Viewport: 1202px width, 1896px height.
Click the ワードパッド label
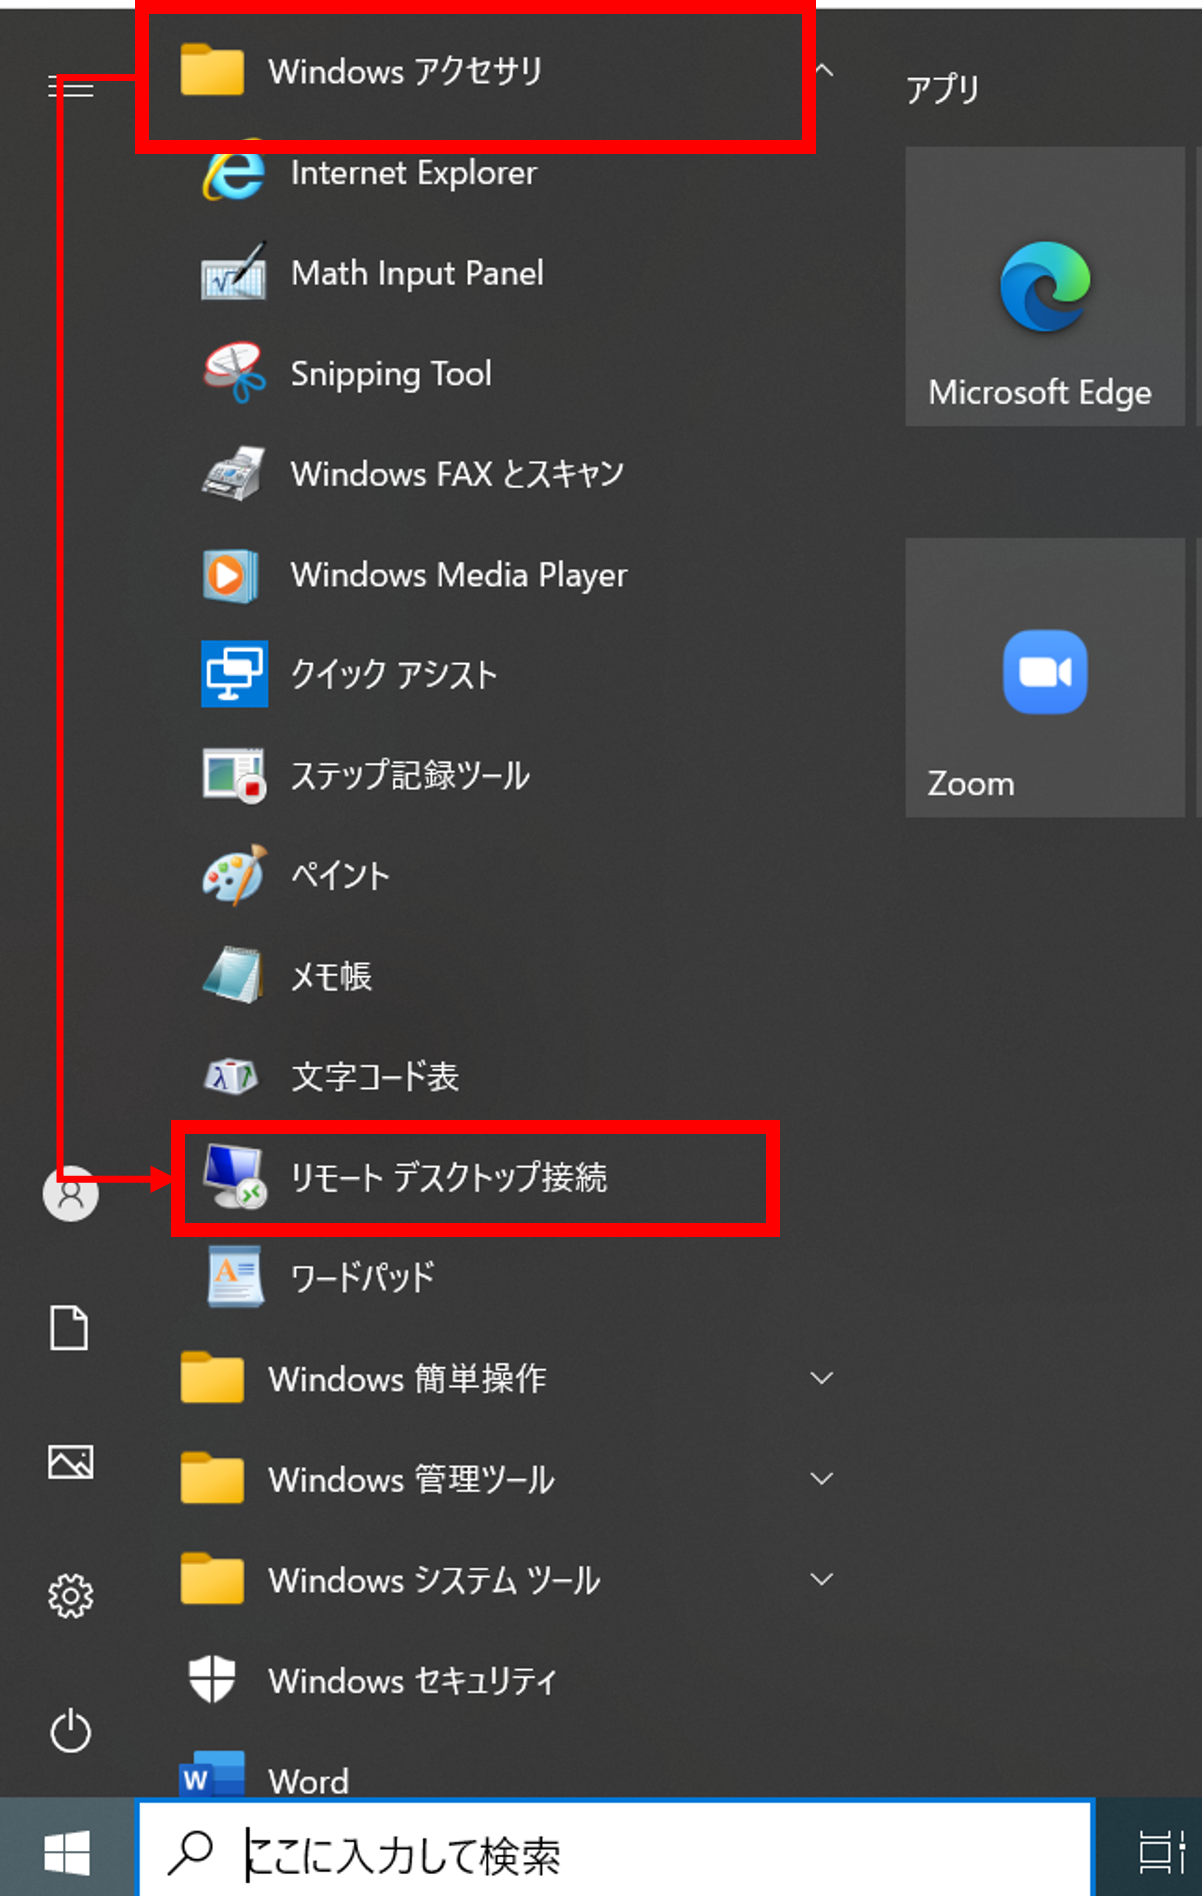click(x=362, y=1278)
